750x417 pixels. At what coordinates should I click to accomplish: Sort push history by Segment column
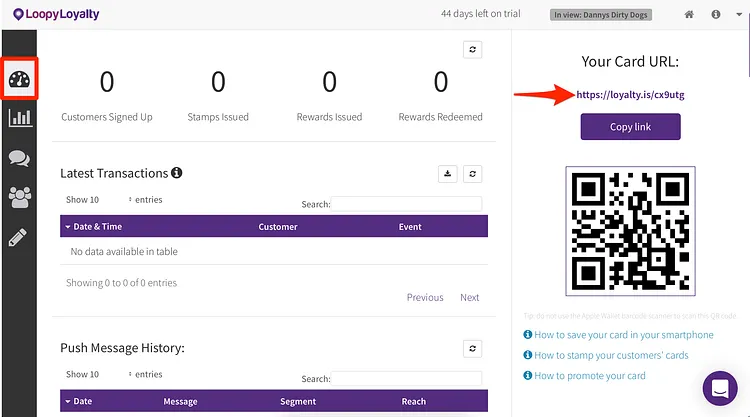click(x=298, y=402)
